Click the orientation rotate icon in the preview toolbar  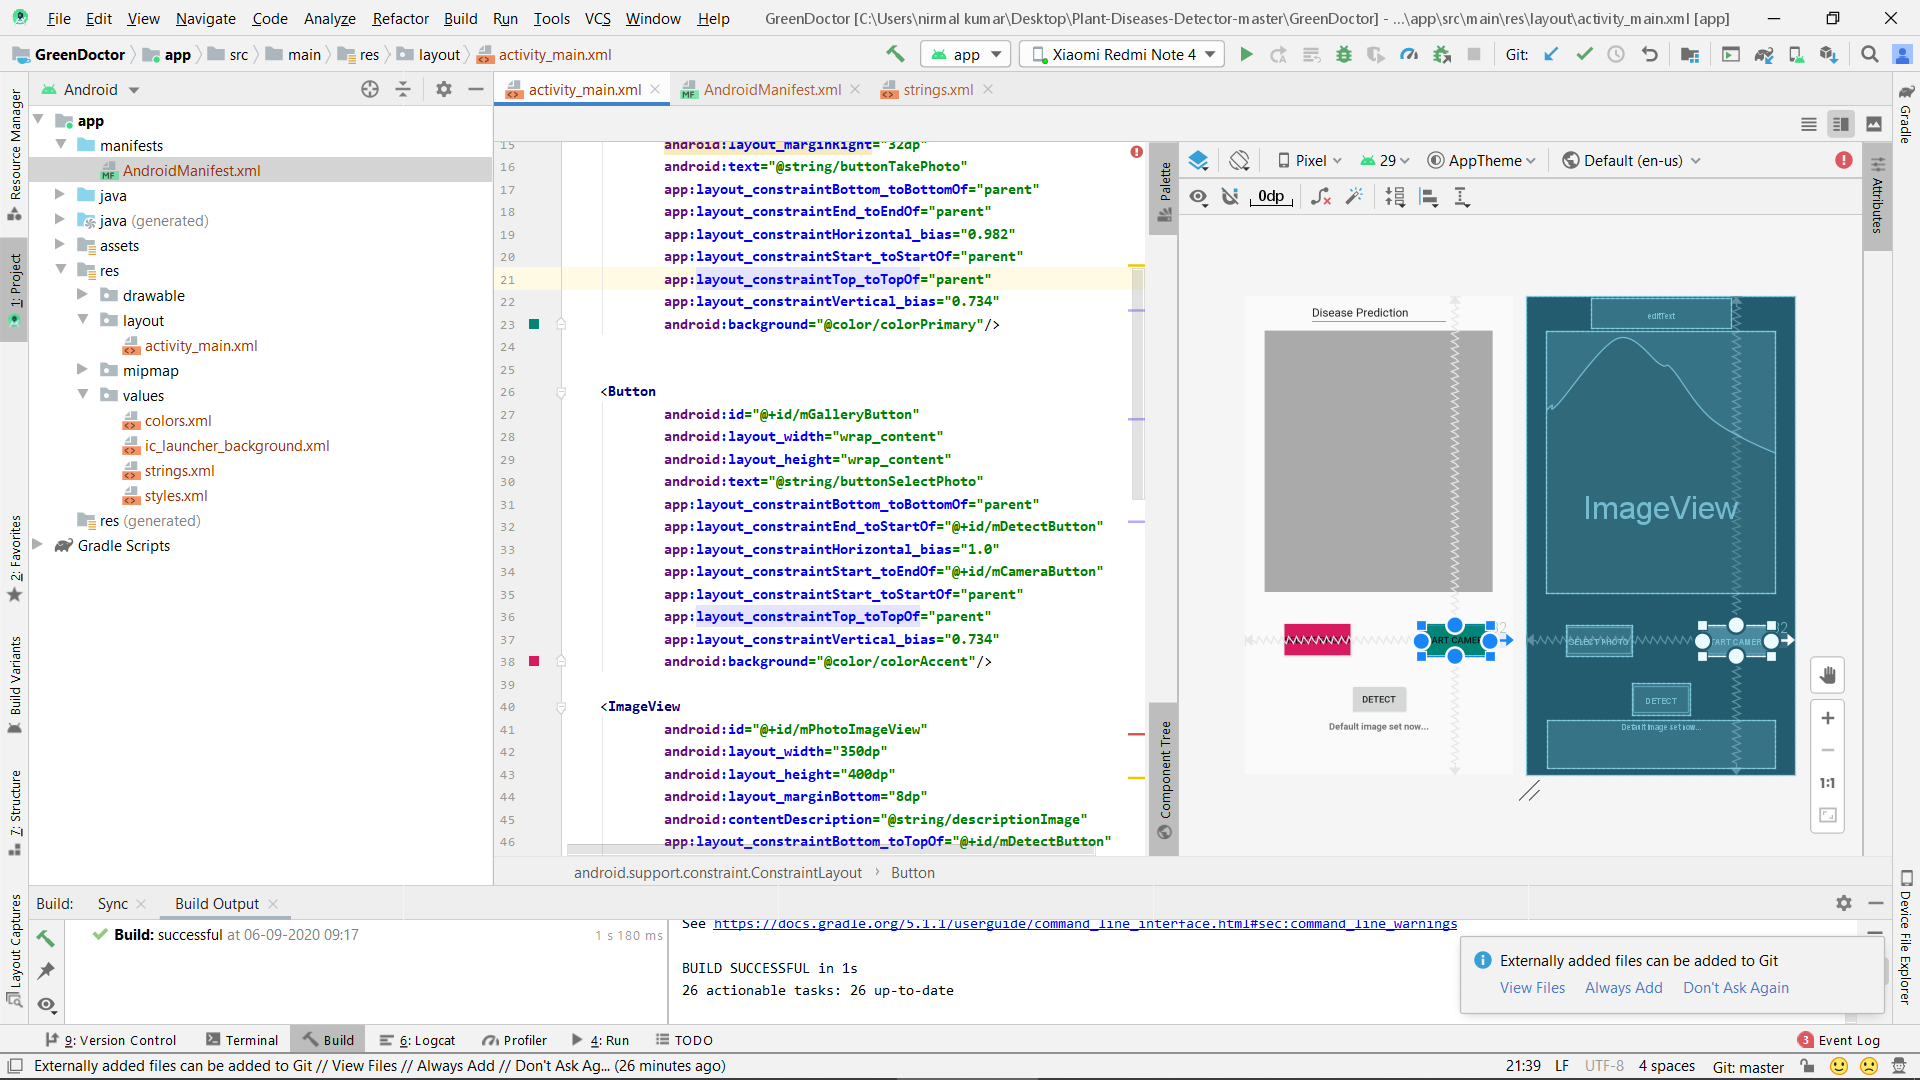1240,160
